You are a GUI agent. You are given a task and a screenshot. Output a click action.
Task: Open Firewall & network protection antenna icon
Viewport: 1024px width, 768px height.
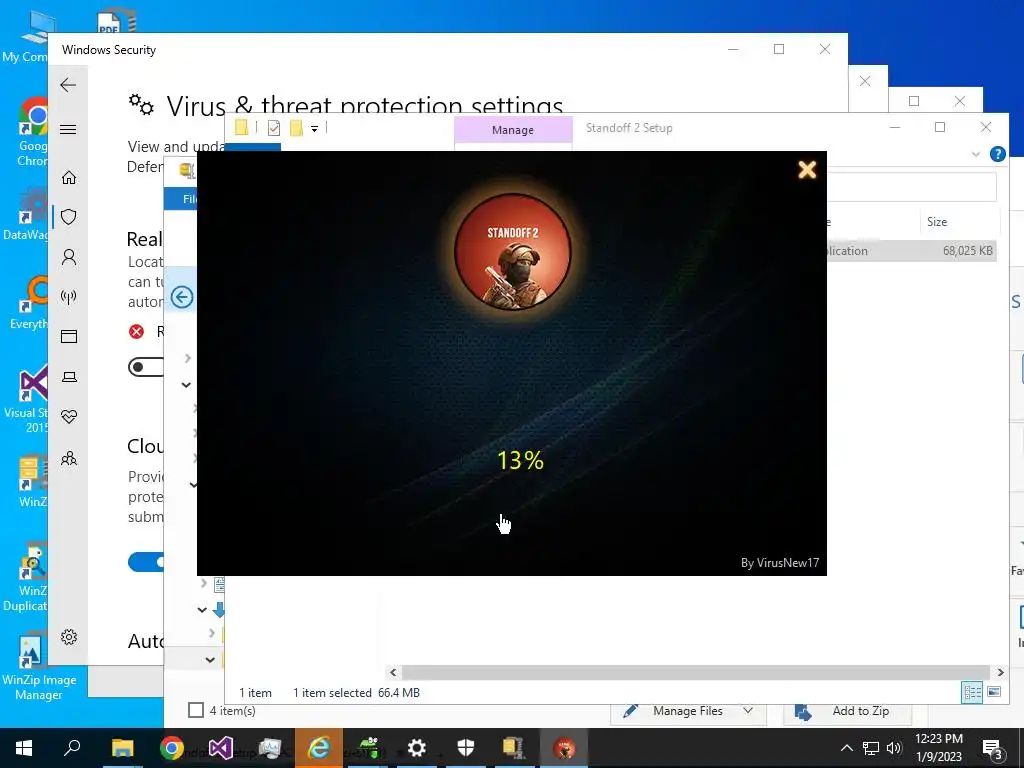(x=69, y=297)
